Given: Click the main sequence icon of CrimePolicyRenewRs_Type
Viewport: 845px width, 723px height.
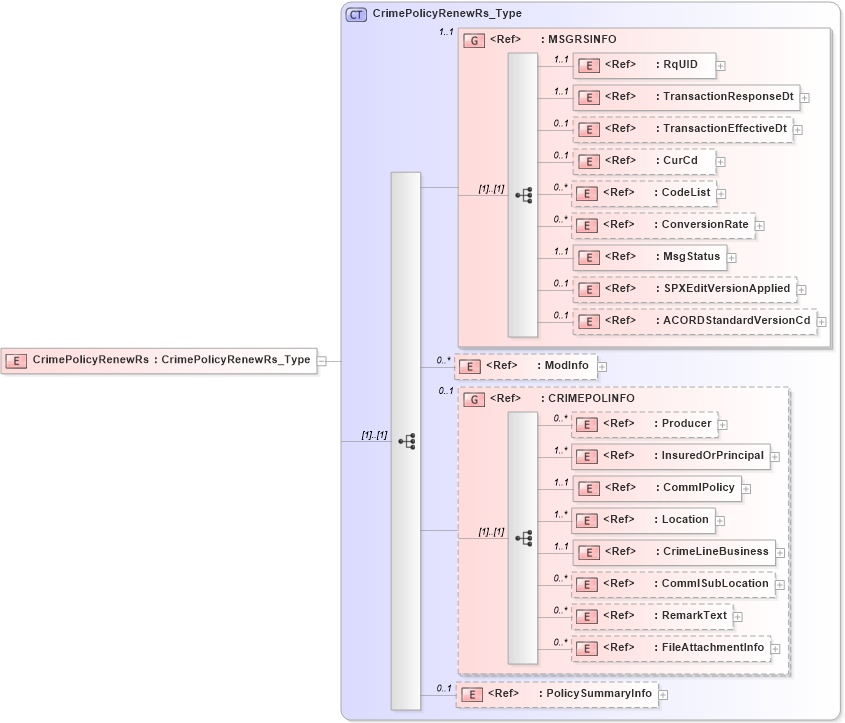Looking at the screenshot, I should [x=406, y=441].
